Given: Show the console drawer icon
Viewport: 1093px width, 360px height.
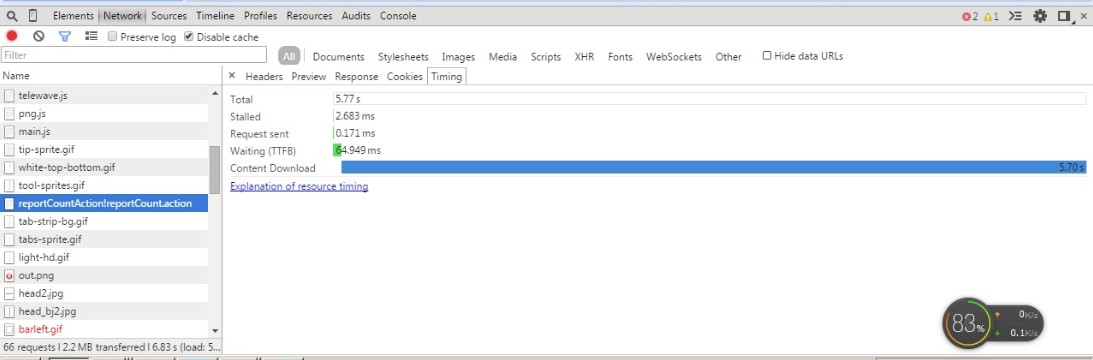Looking at the screenshot, I should click(x=1016, y=16).
